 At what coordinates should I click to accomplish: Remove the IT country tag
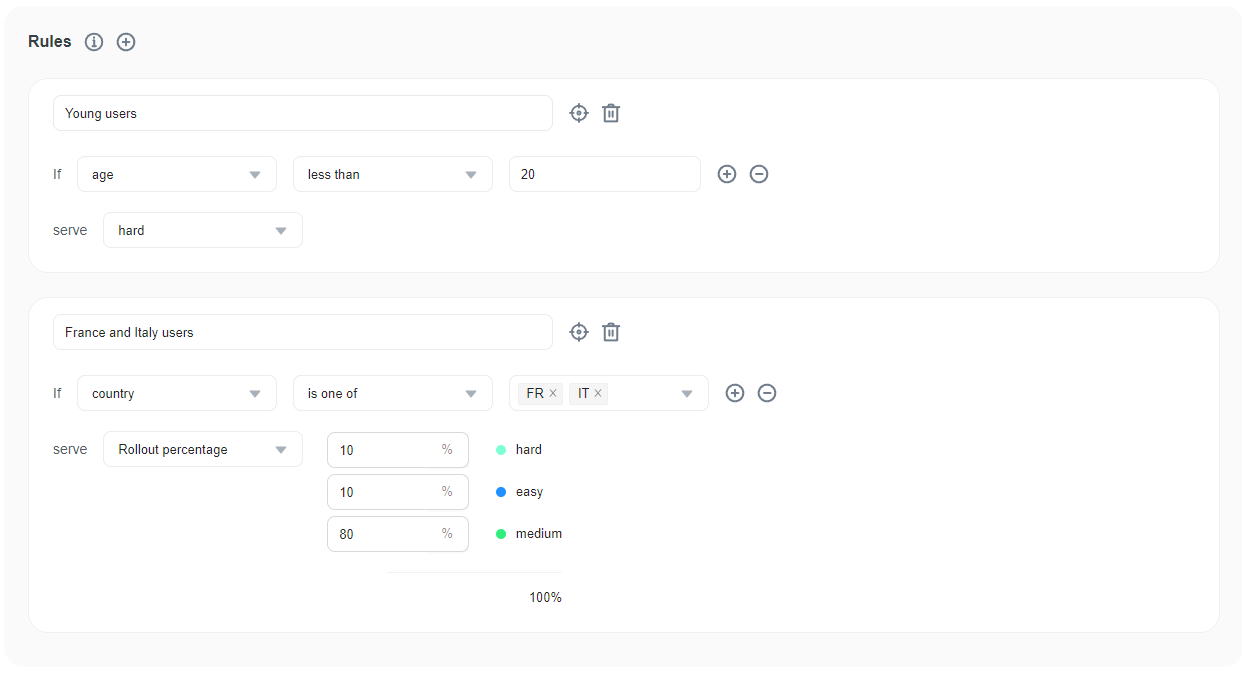[598, 394]
